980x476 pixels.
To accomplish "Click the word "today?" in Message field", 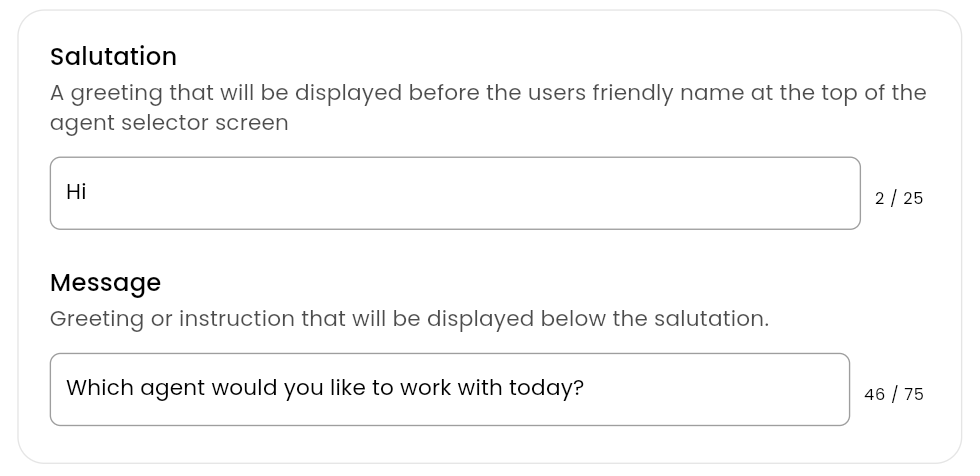I will (x=546, y=388).
